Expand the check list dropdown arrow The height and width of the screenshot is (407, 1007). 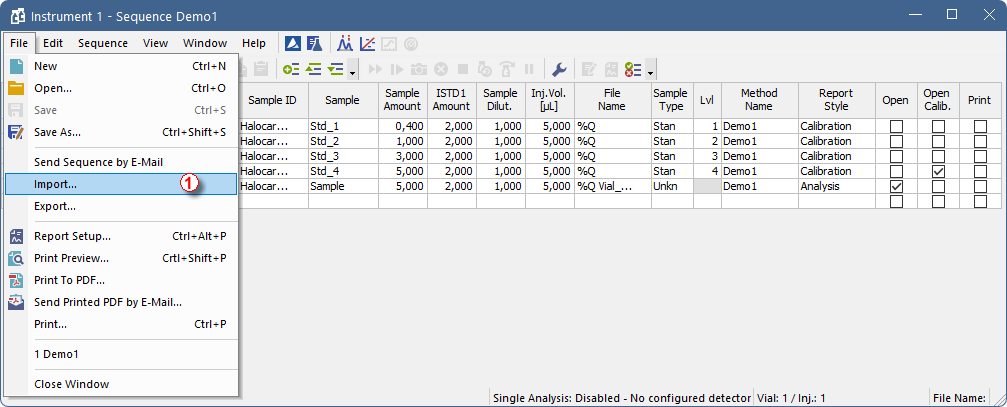[x=651, y=71]
